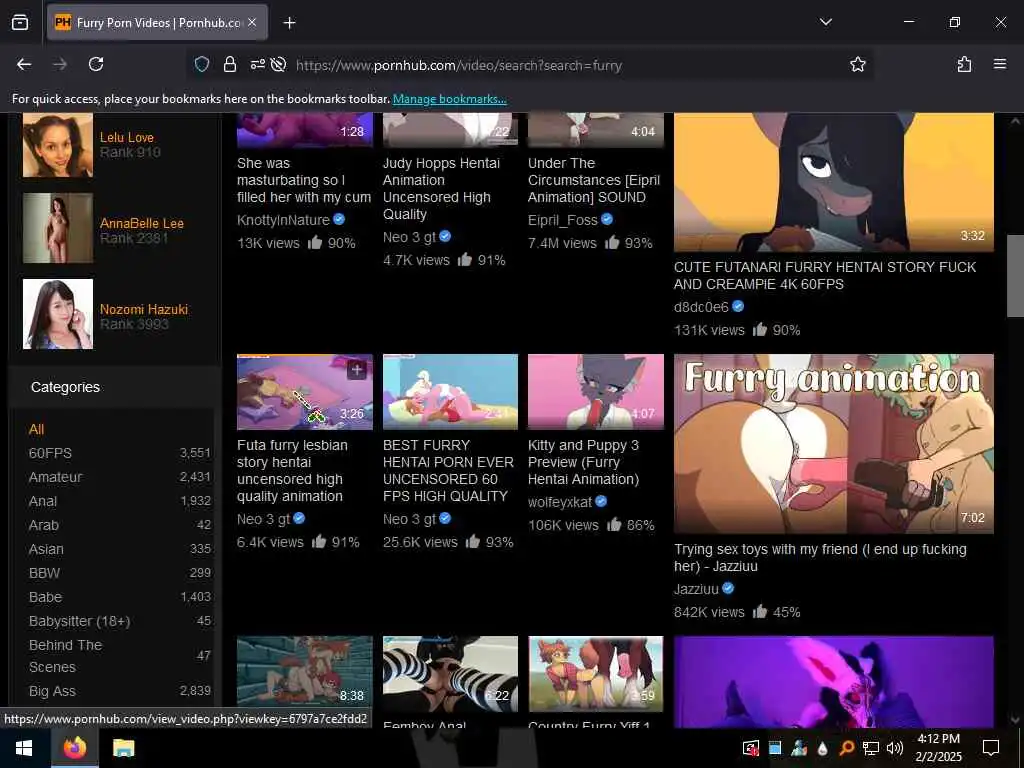Open the tracking protection shield panel

pos(202,64)
